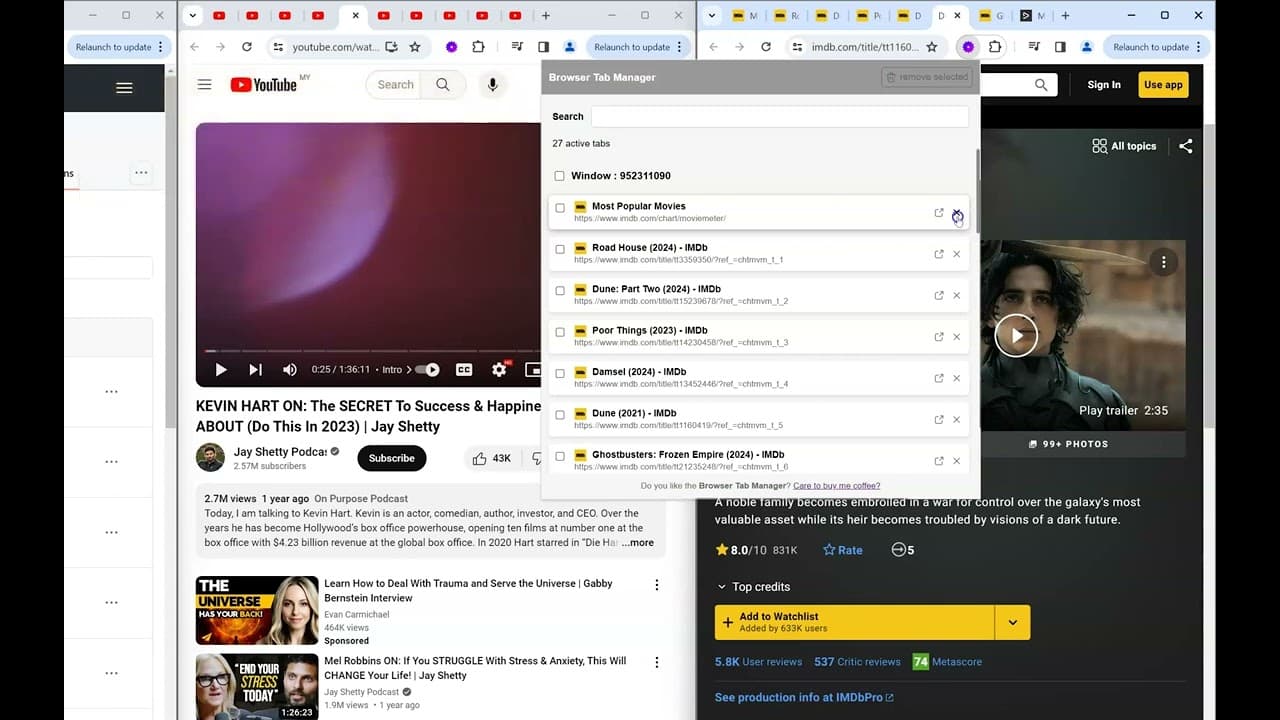Play the Dune trailer on IMDb
Screen dimensions: 1280x720
click(x=1016, y=336)
